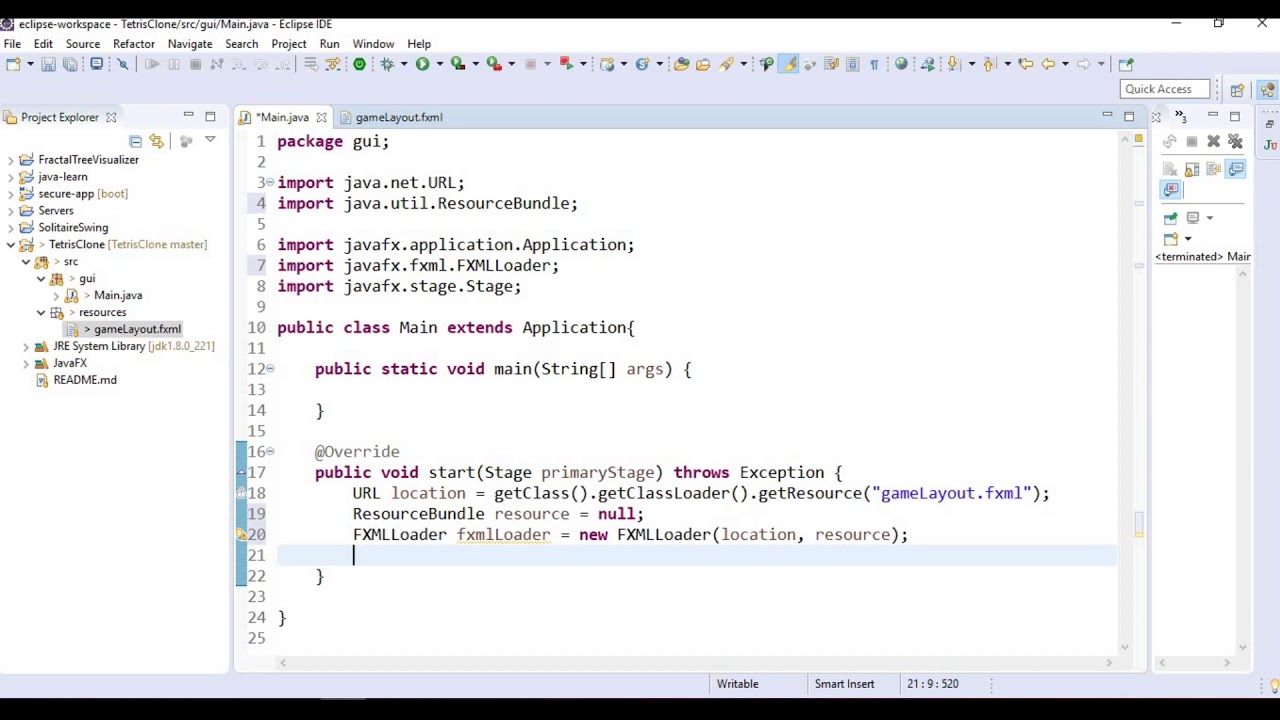Toggle Show Whitespace Characters pilcrow icon
1280x720 pixels.
(x=874, y=64)
